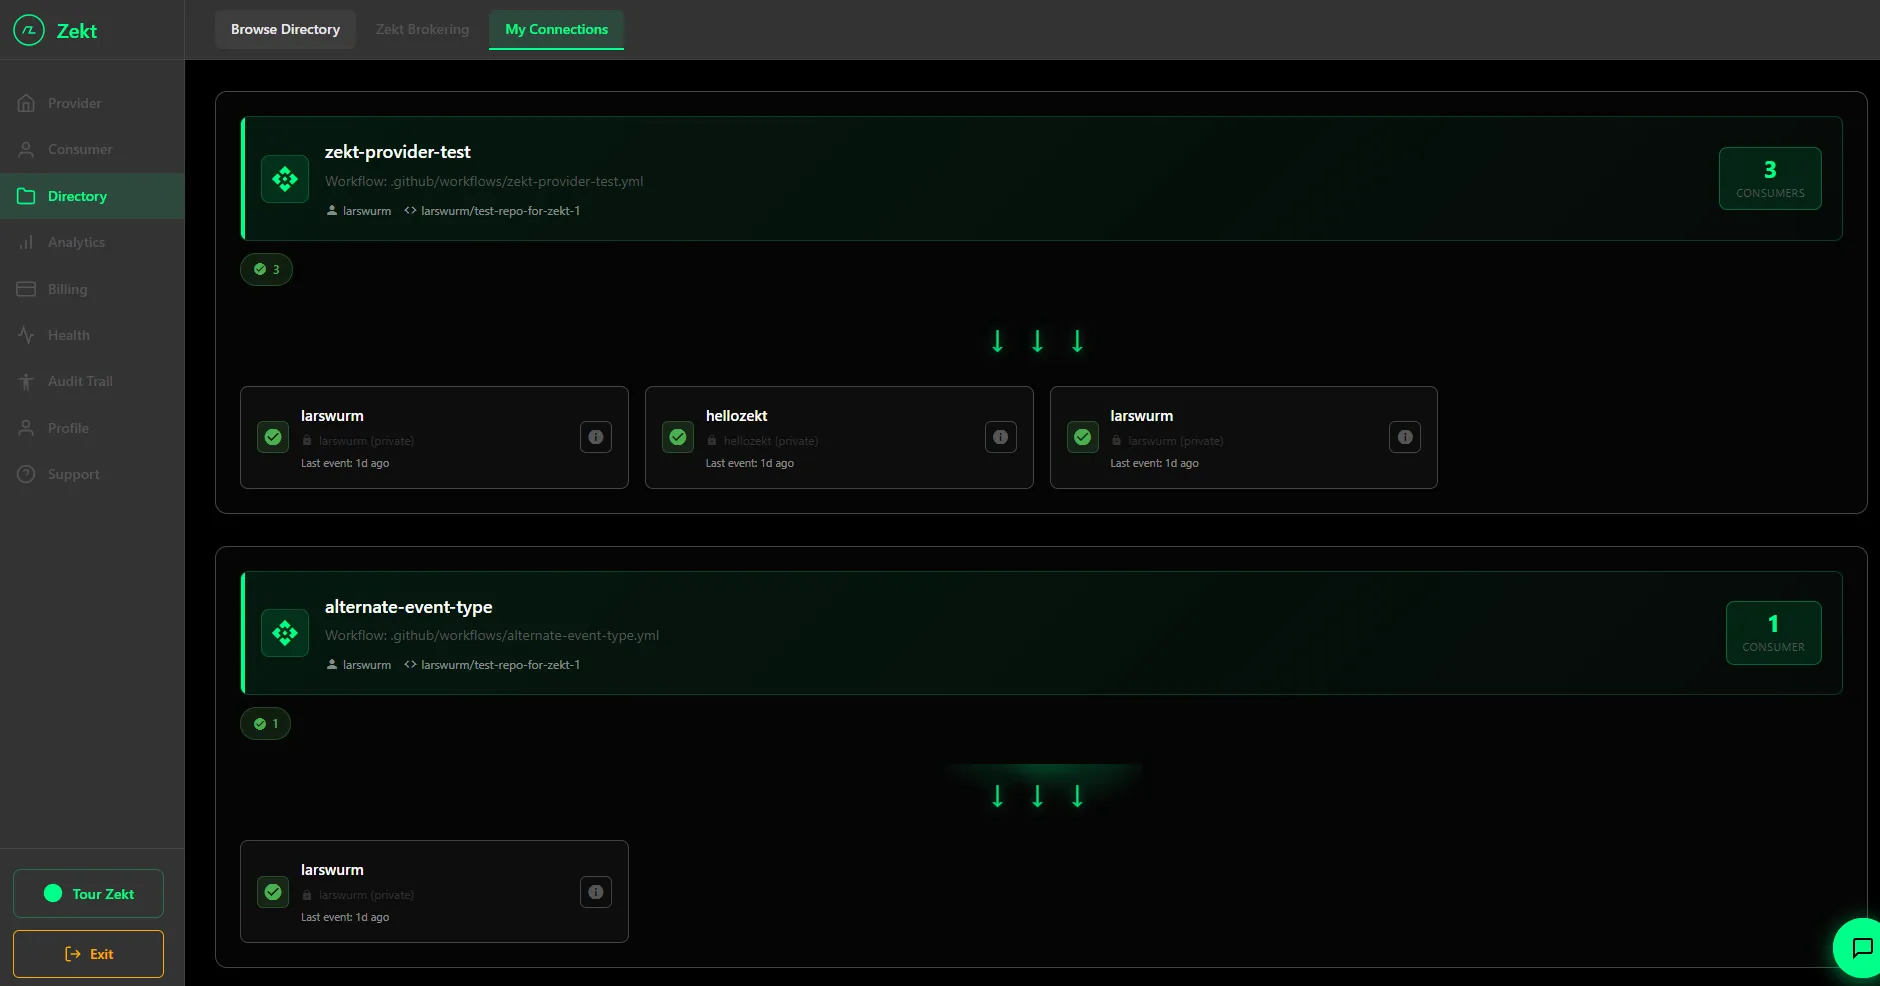Image resolution: width=1880 pixels, height=986 pixels.
Task: Go to Health page in sidebar
Action: point(68,335)
